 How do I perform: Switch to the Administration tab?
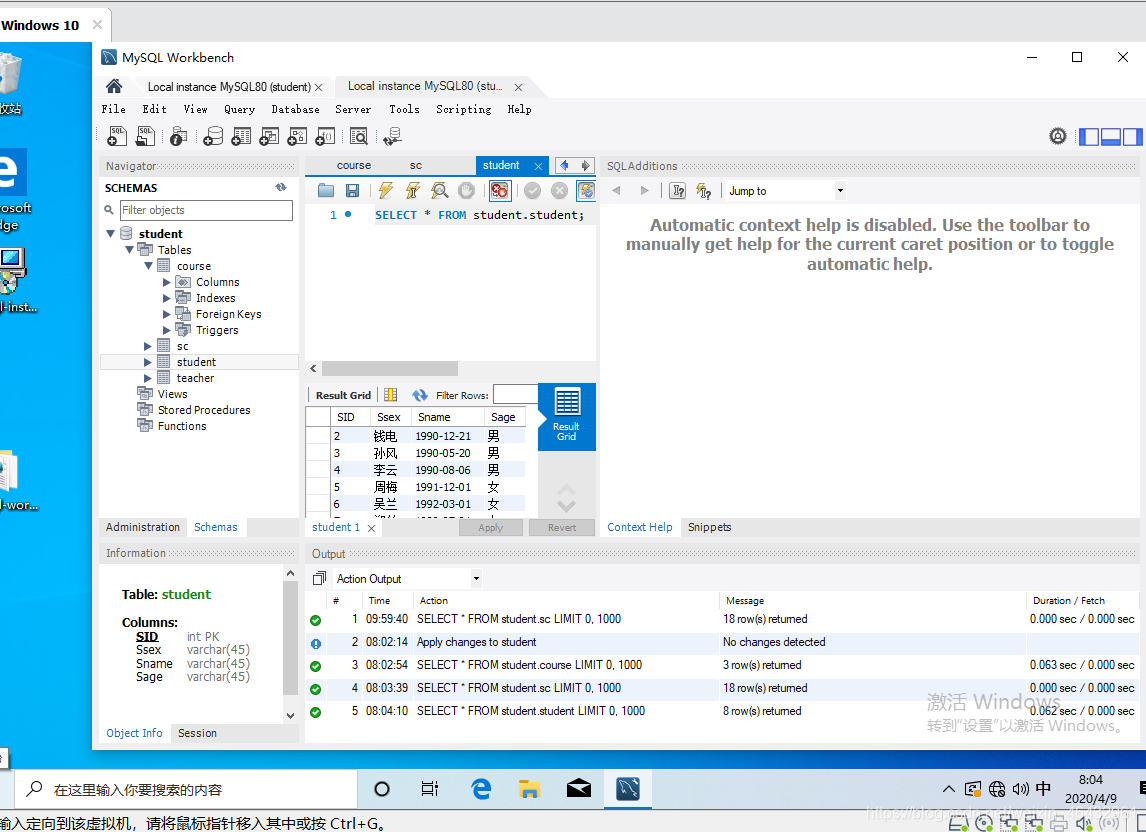point(143,527)
